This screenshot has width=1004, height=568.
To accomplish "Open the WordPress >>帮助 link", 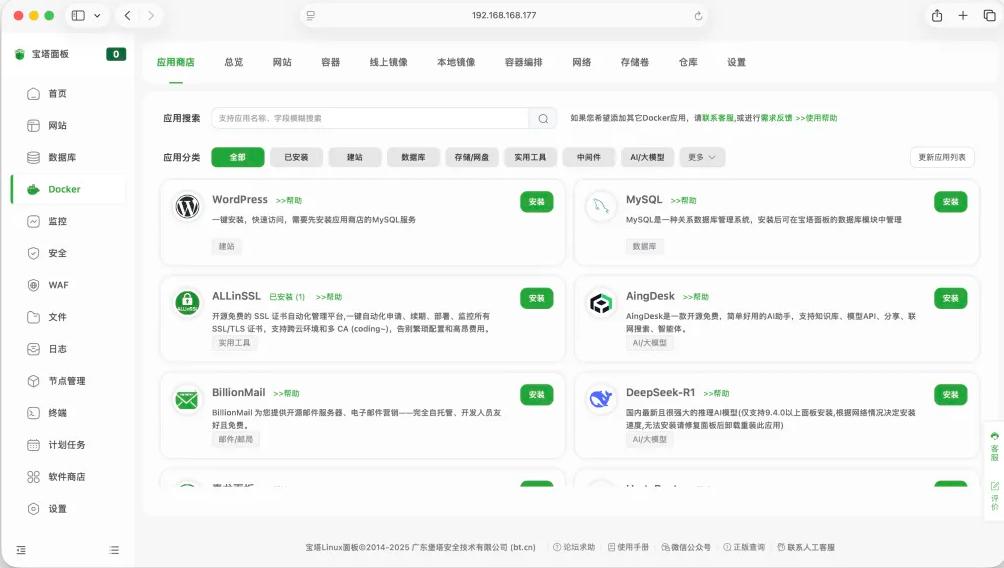I will [289, 200].
